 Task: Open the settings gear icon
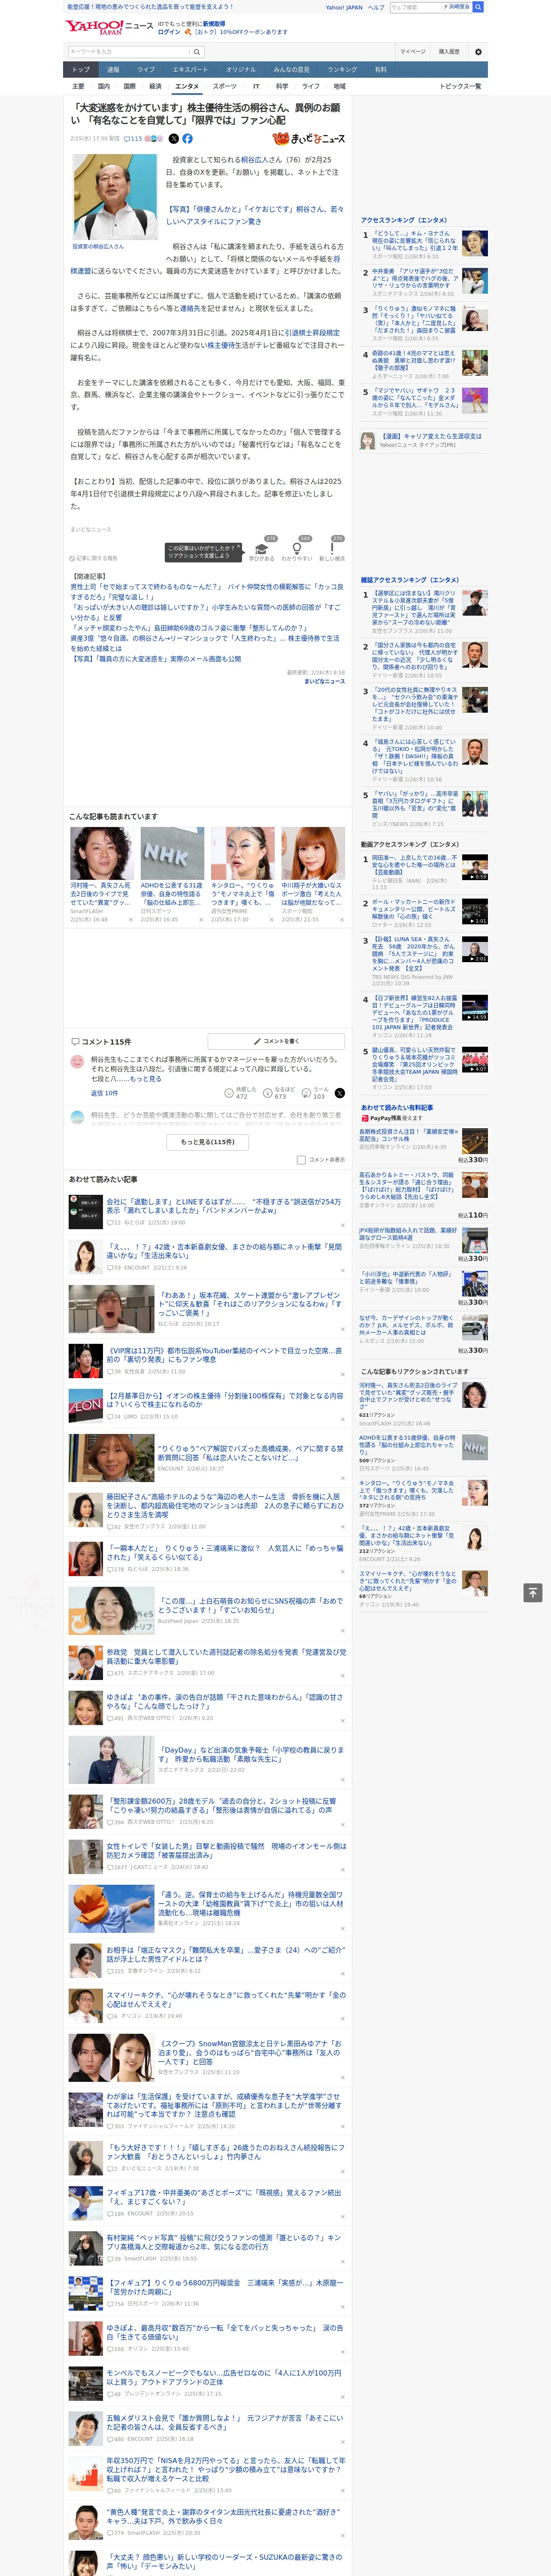click(478, 51)
